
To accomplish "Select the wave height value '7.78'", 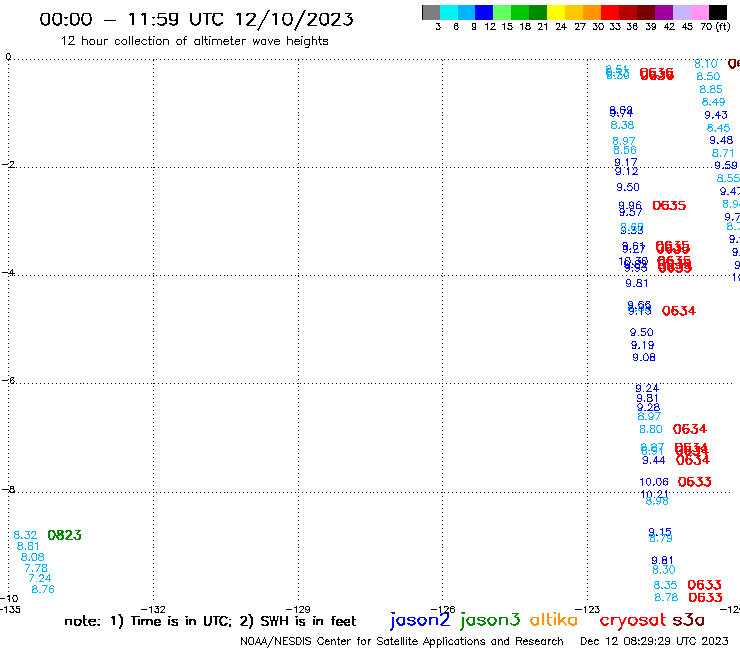I will [36, 568].
